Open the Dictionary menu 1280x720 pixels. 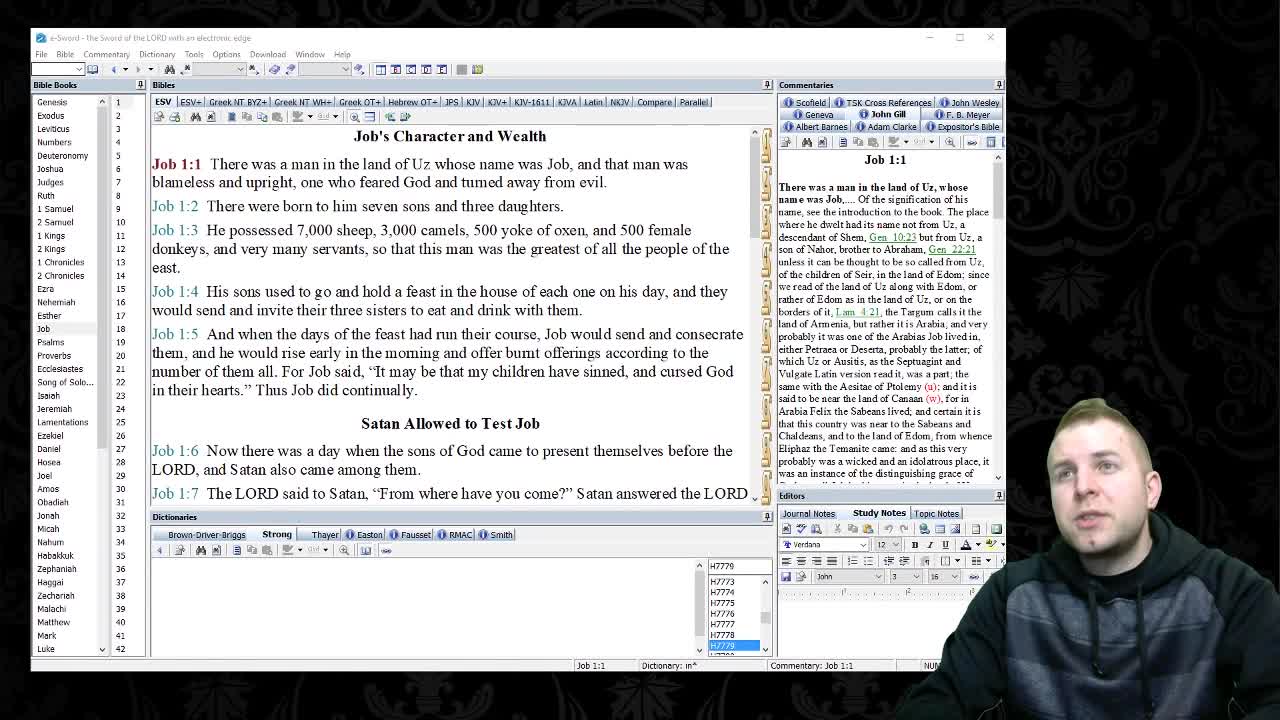pyautogui.click(x=157, y=54)
